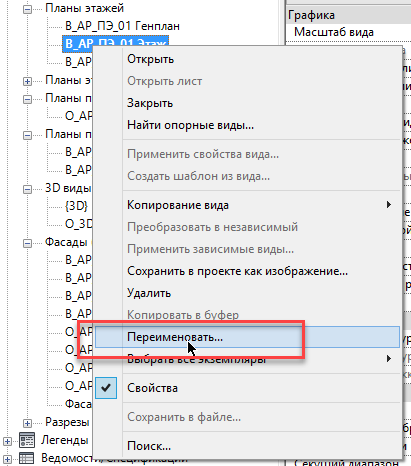Expand the Легенды tree node
411x466 pixels.
click(x=7, y=441)
